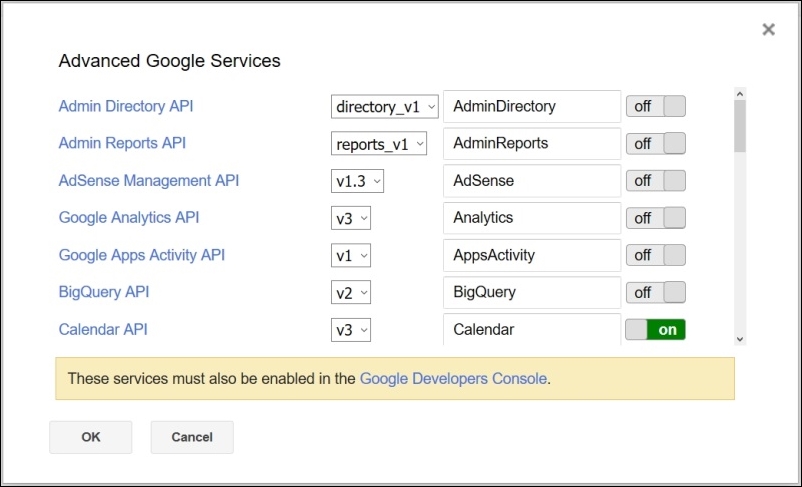
Task: Confirm with the OK button
Action: point(91,437)
